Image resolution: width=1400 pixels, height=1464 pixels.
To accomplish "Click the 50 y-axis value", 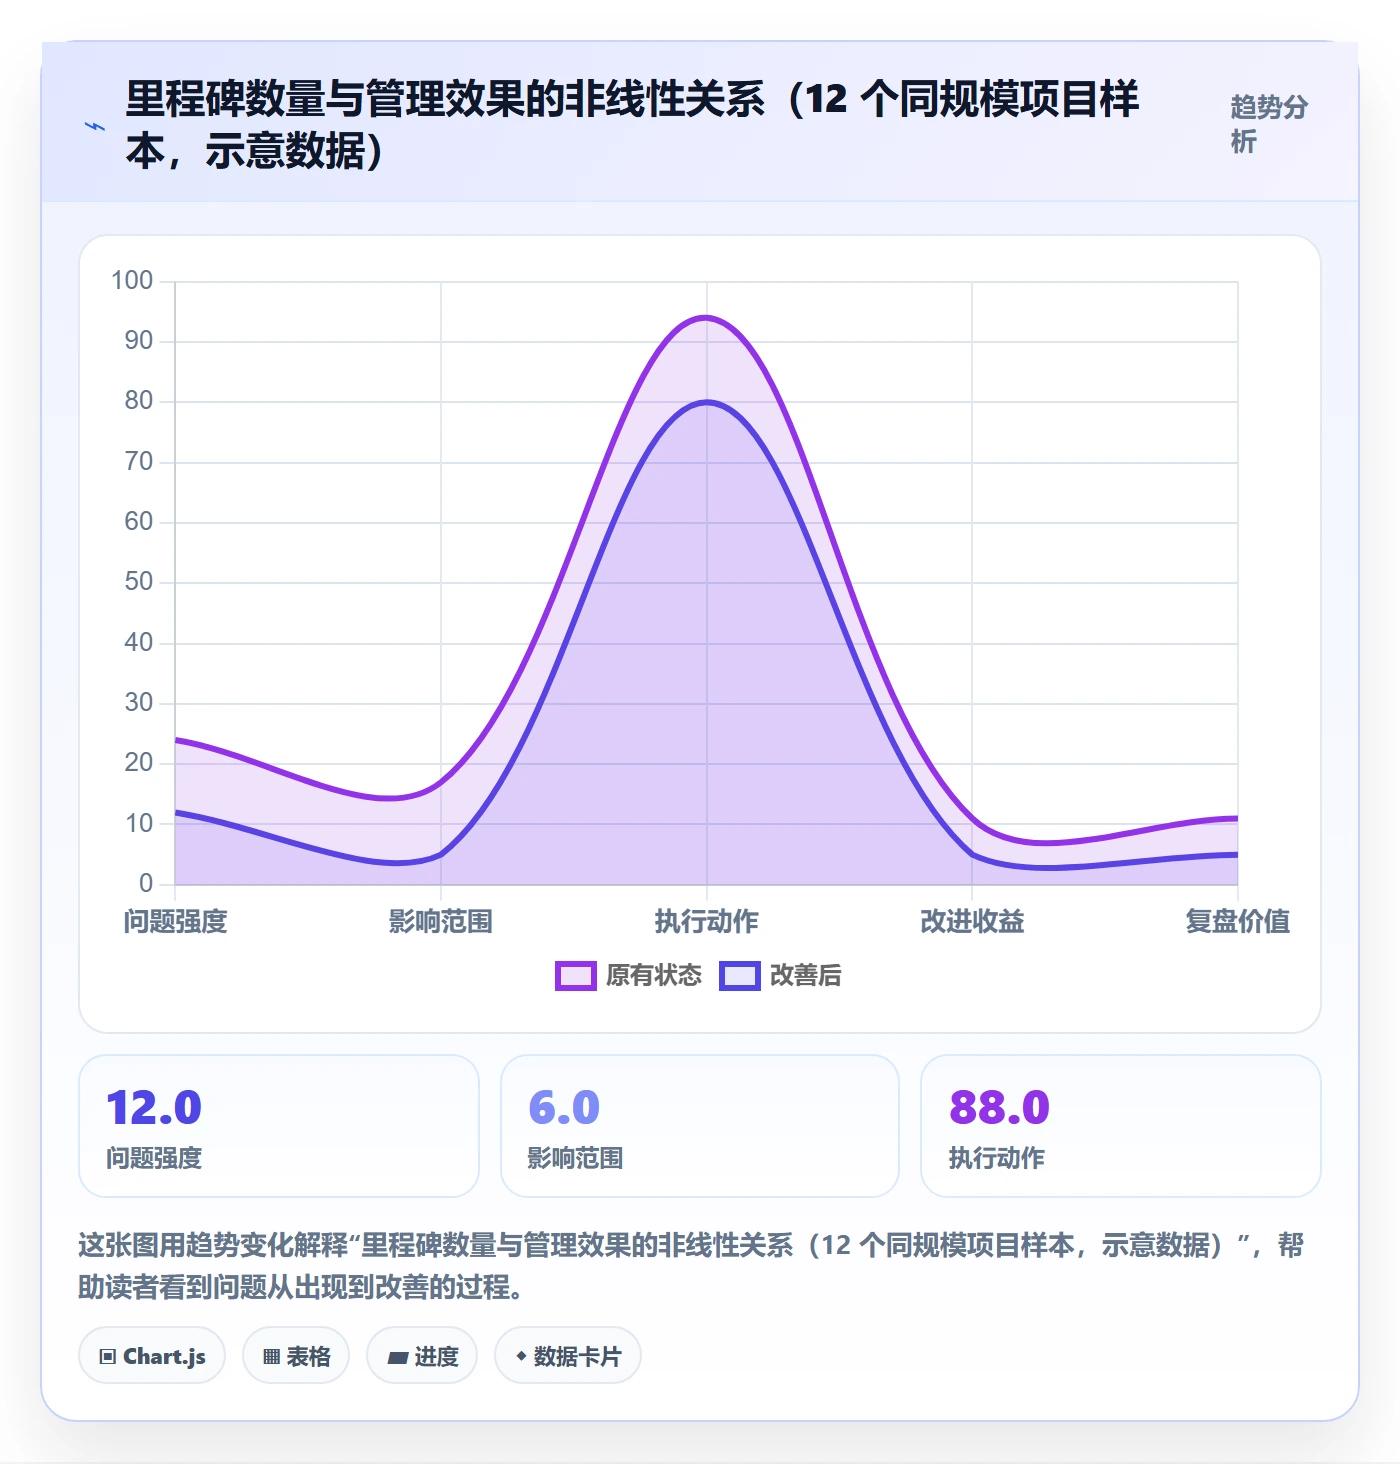I will pos(139,582).
